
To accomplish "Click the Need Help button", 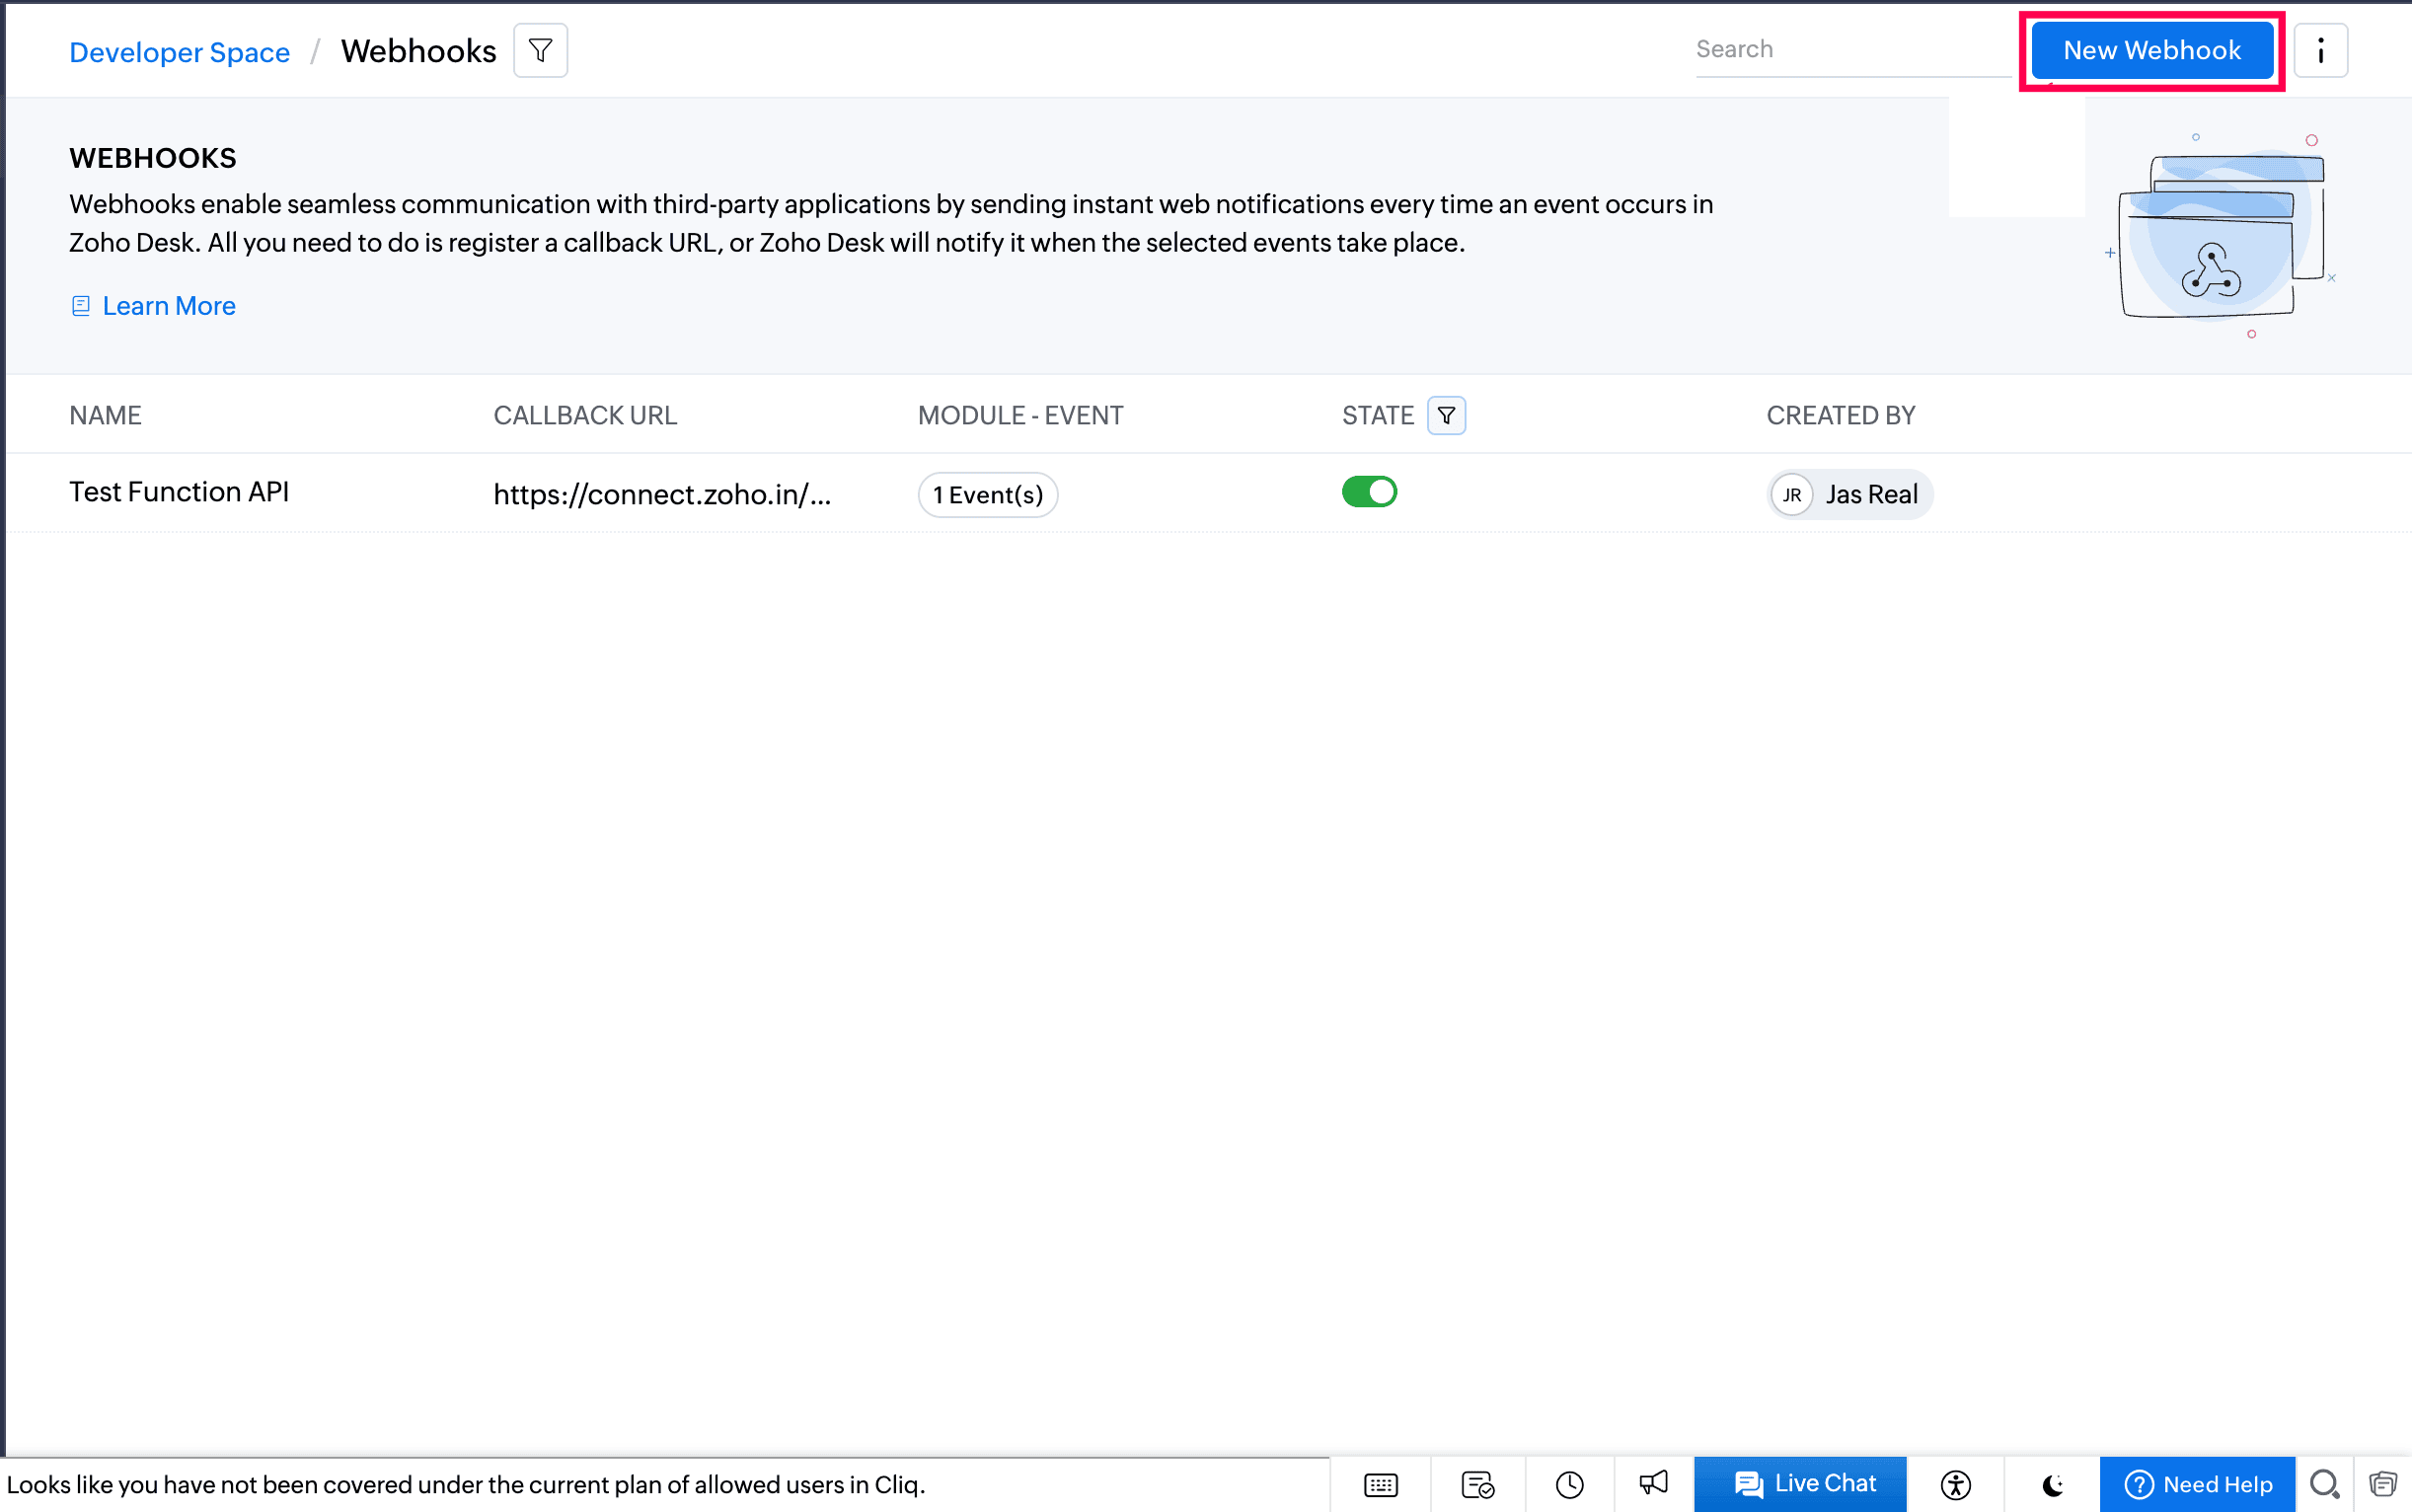I will coord(2197,1485).
